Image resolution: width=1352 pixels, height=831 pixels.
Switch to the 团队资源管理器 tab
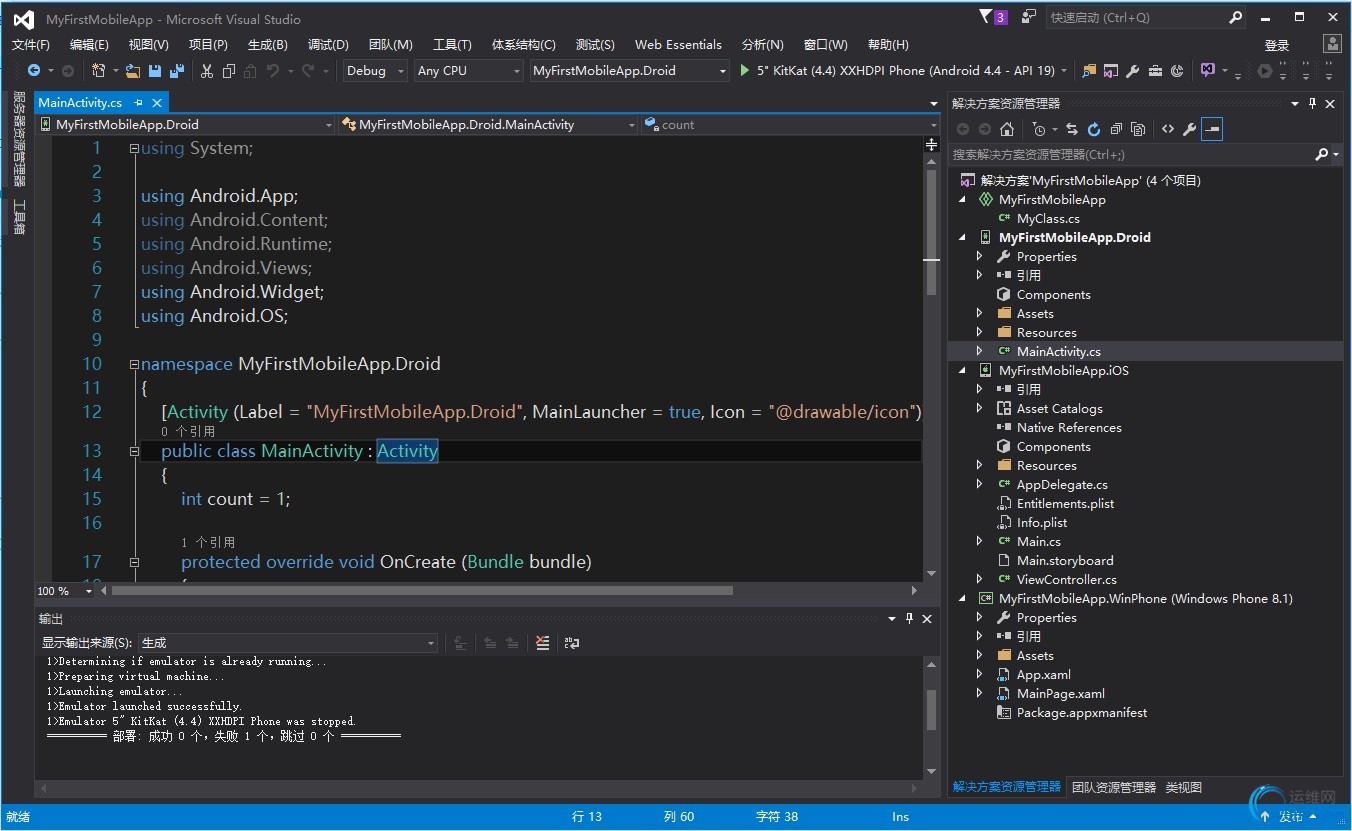(x=1113, y=787)
